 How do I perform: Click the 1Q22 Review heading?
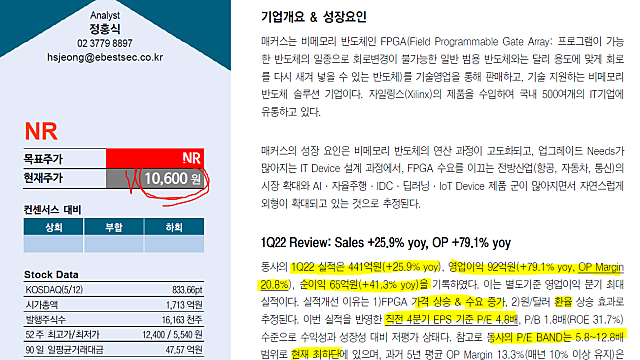tap(386, 243)
